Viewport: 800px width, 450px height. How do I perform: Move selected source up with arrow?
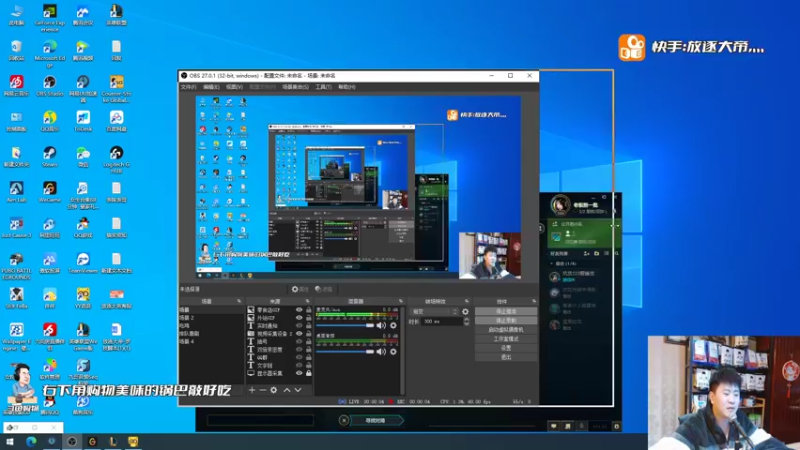click(x=287, y=390)
